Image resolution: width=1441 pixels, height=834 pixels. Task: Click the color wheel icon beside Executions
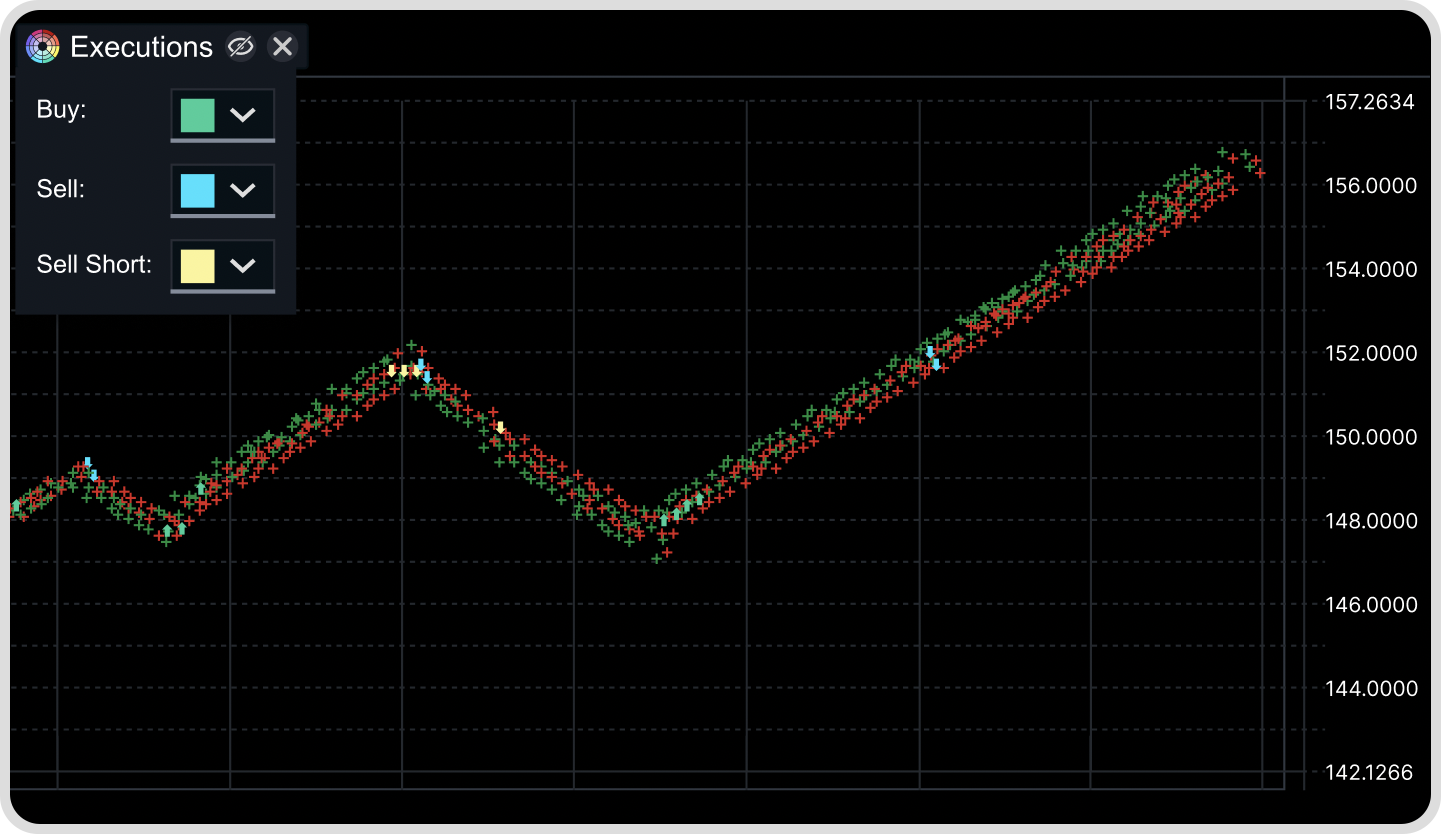point(43,47)
